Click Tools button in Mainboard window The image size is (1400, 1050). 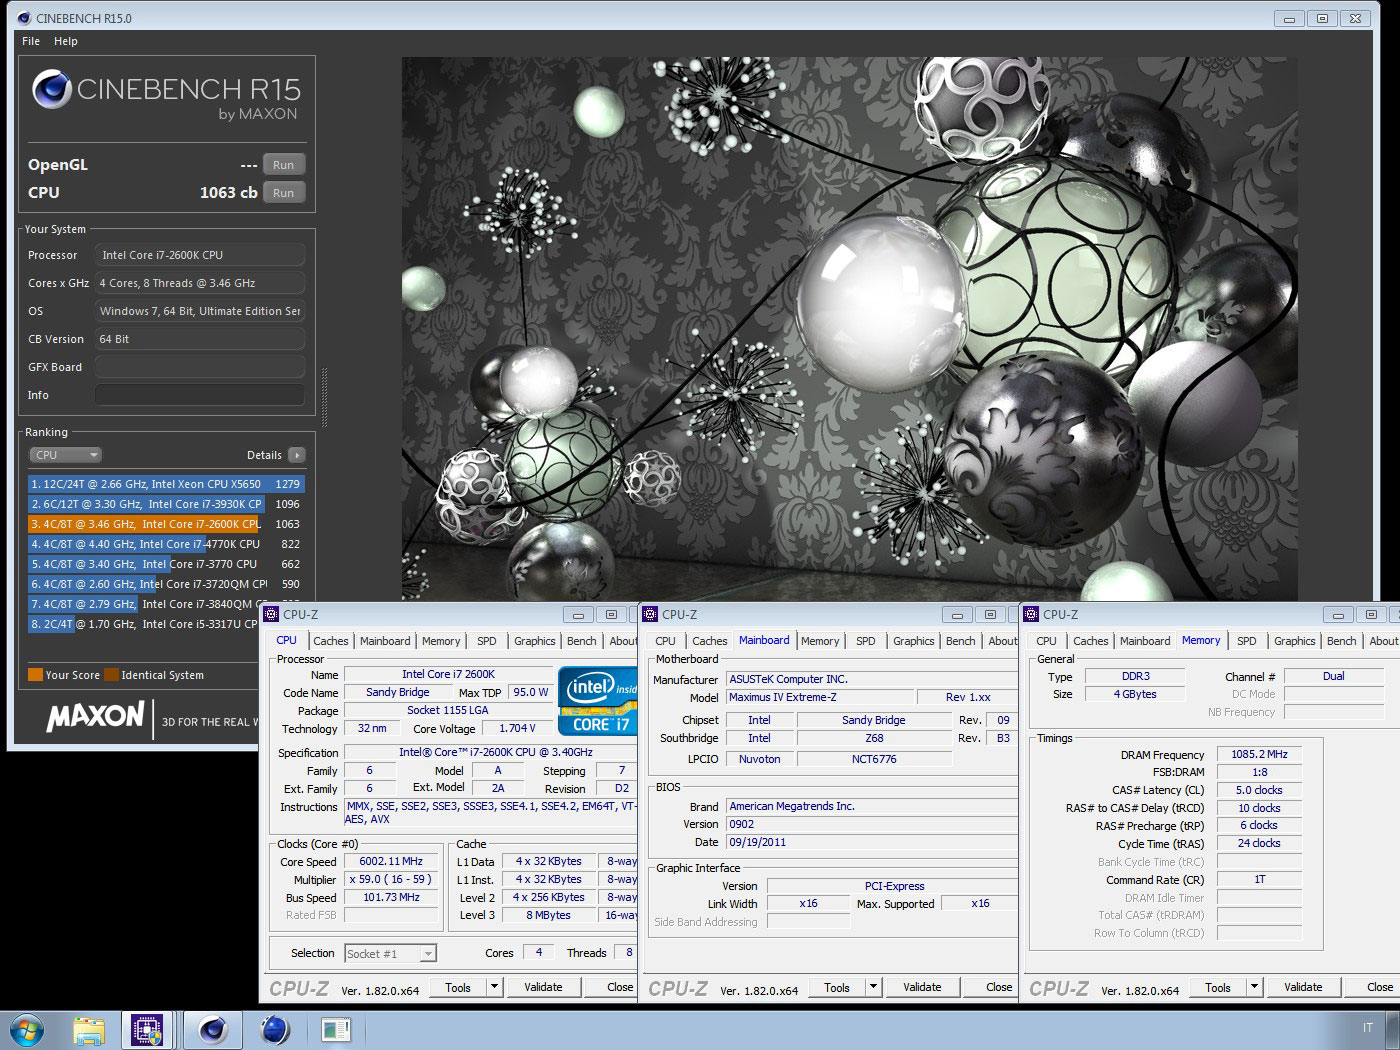837,987
